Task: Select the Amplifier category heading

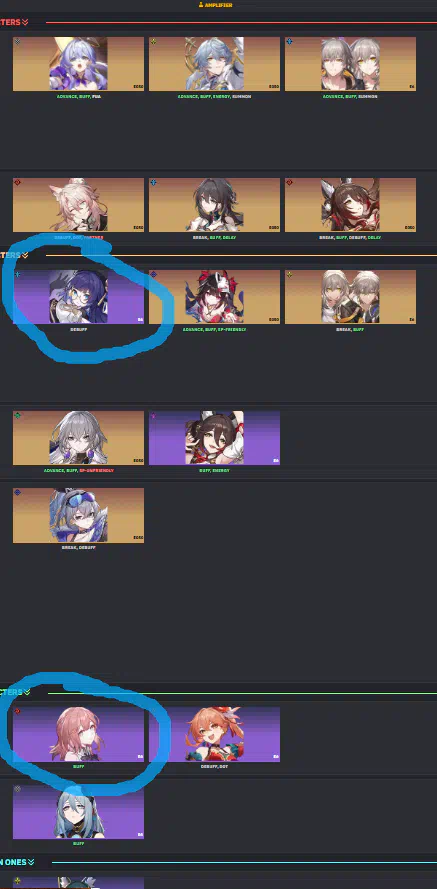Action: click(218, 5)
